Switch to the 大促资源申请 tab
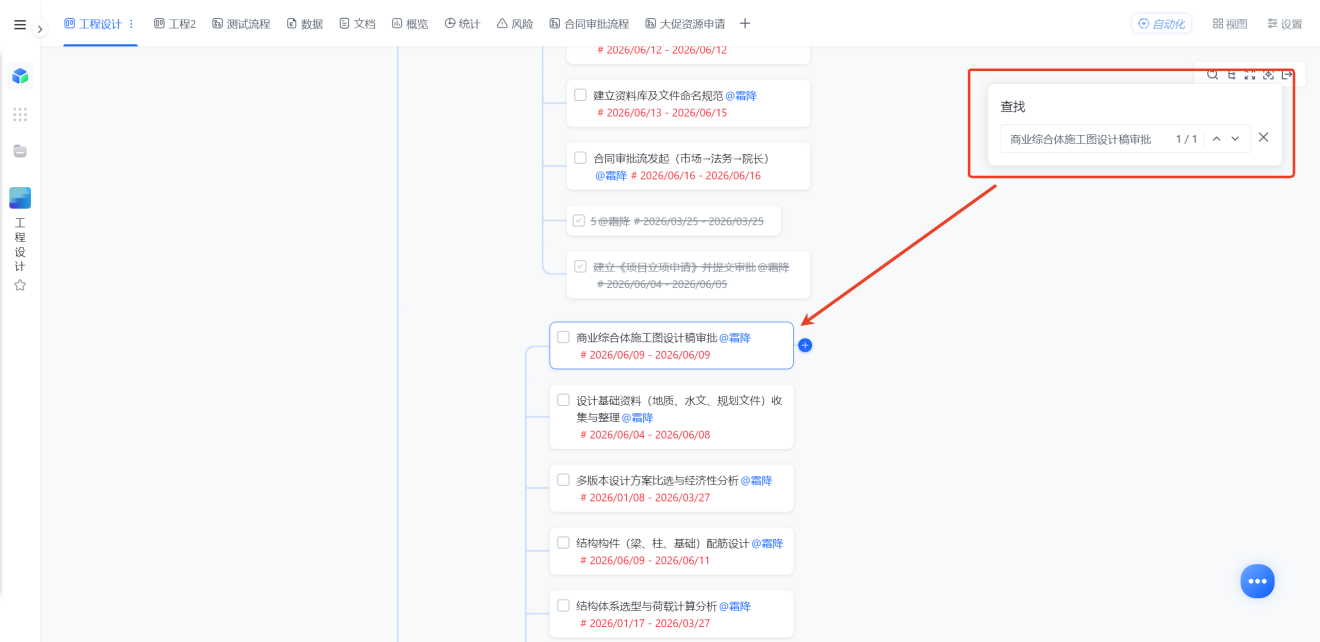 686,24
